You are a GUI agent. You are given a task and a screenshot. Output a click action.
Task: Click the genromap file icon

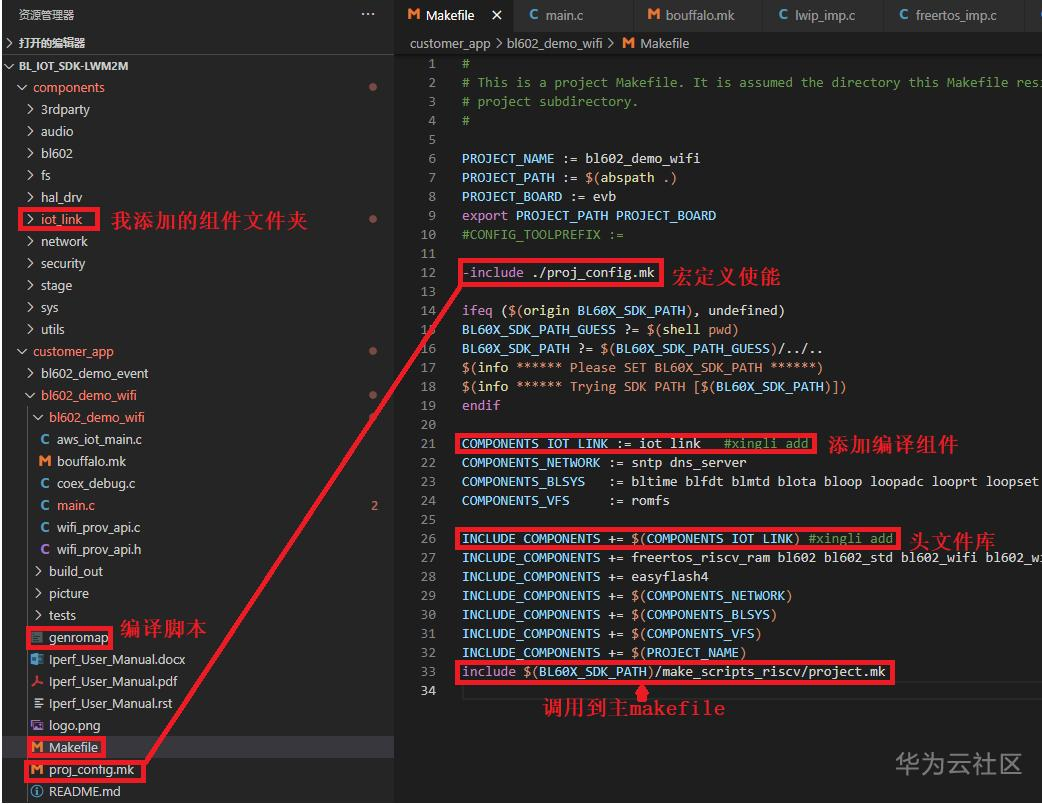pyautogui.click(x=37, y=637)
